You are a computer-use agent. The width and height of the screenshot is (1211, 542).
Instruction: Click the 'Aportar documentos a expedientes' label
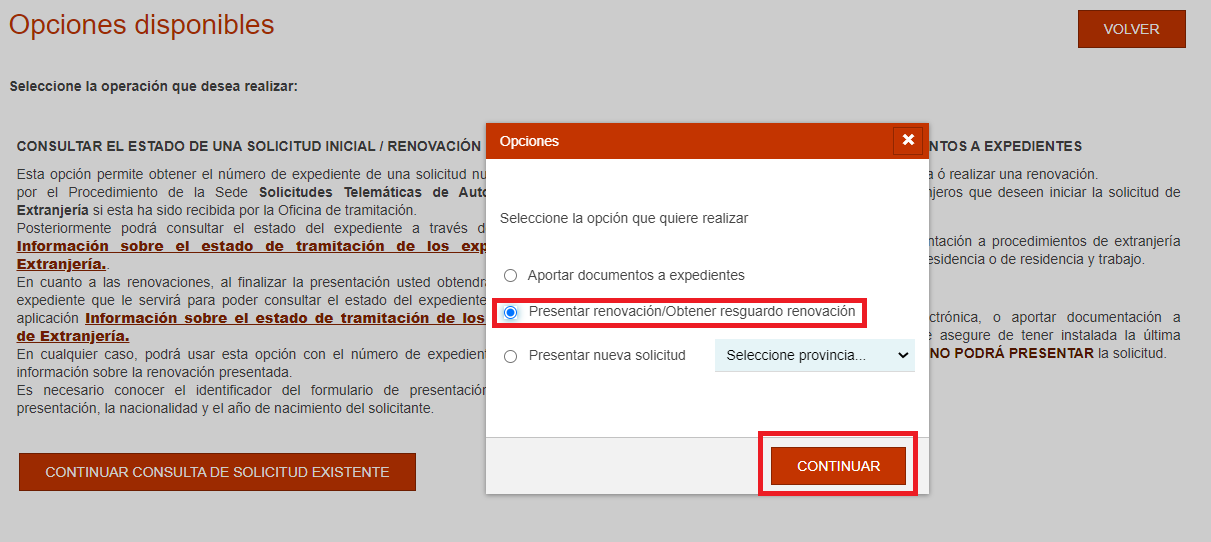click(636, 275)
